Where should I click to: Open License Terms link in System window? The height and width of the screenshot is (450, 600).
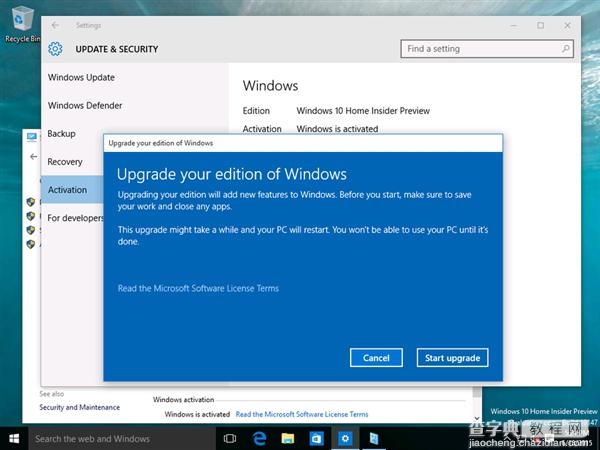(x=302, y=414)
